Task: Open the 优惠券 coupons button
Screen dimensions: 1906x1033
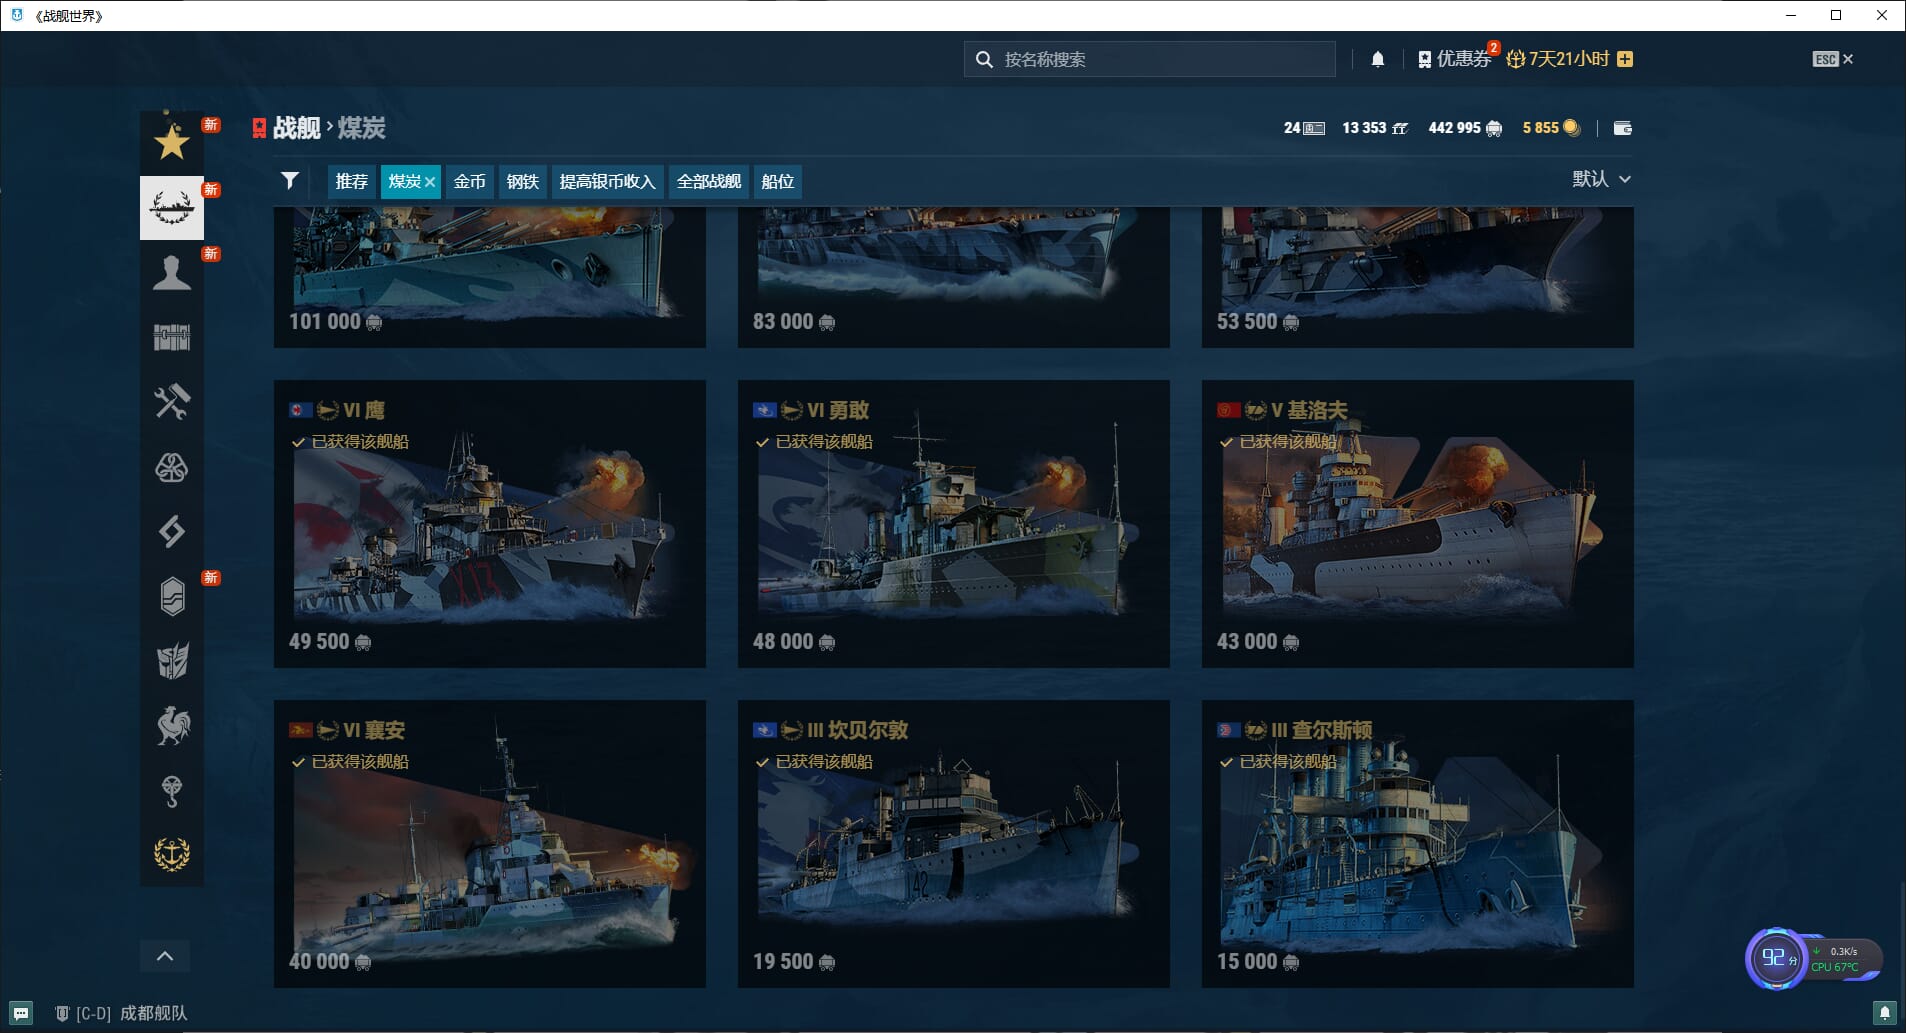Action: pos(1455,59)
